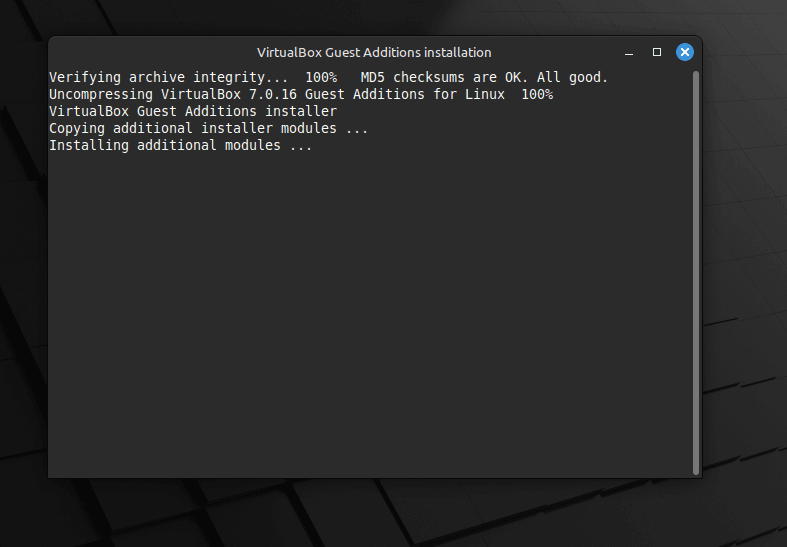
Task: Click the word "Linux" in the output
Action: point(484,94)
